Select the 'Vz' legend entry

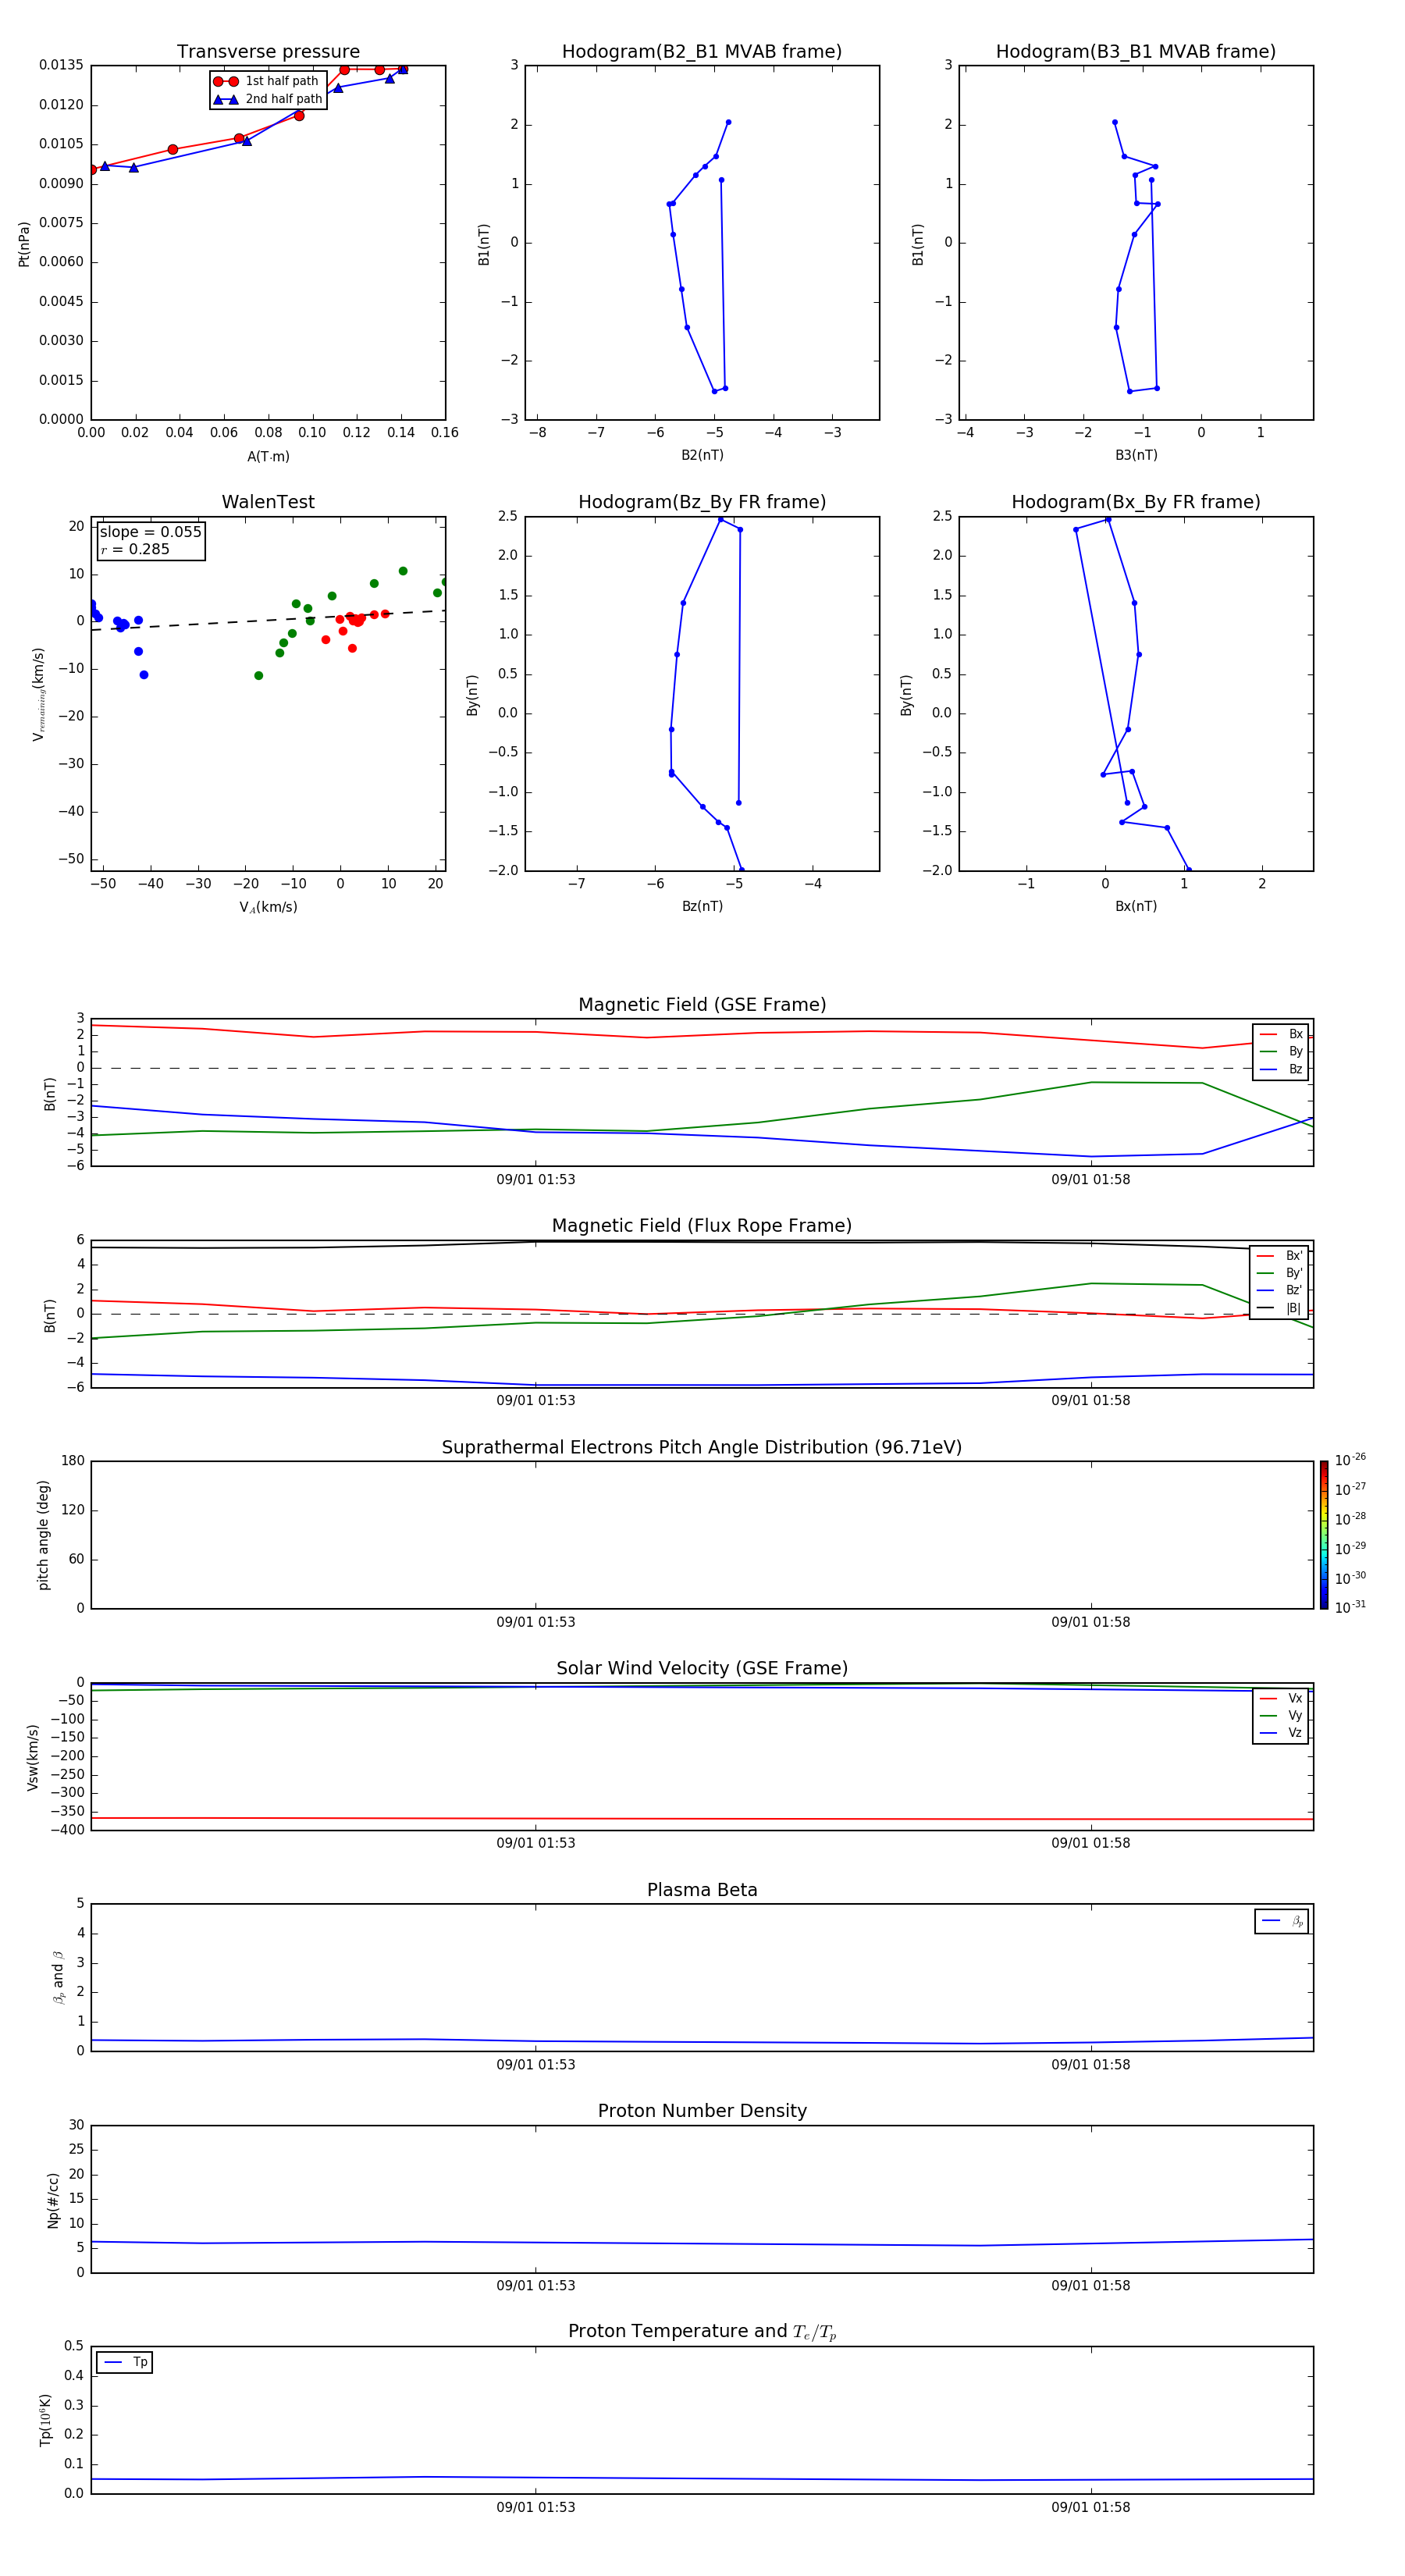coord(1281,1732)
